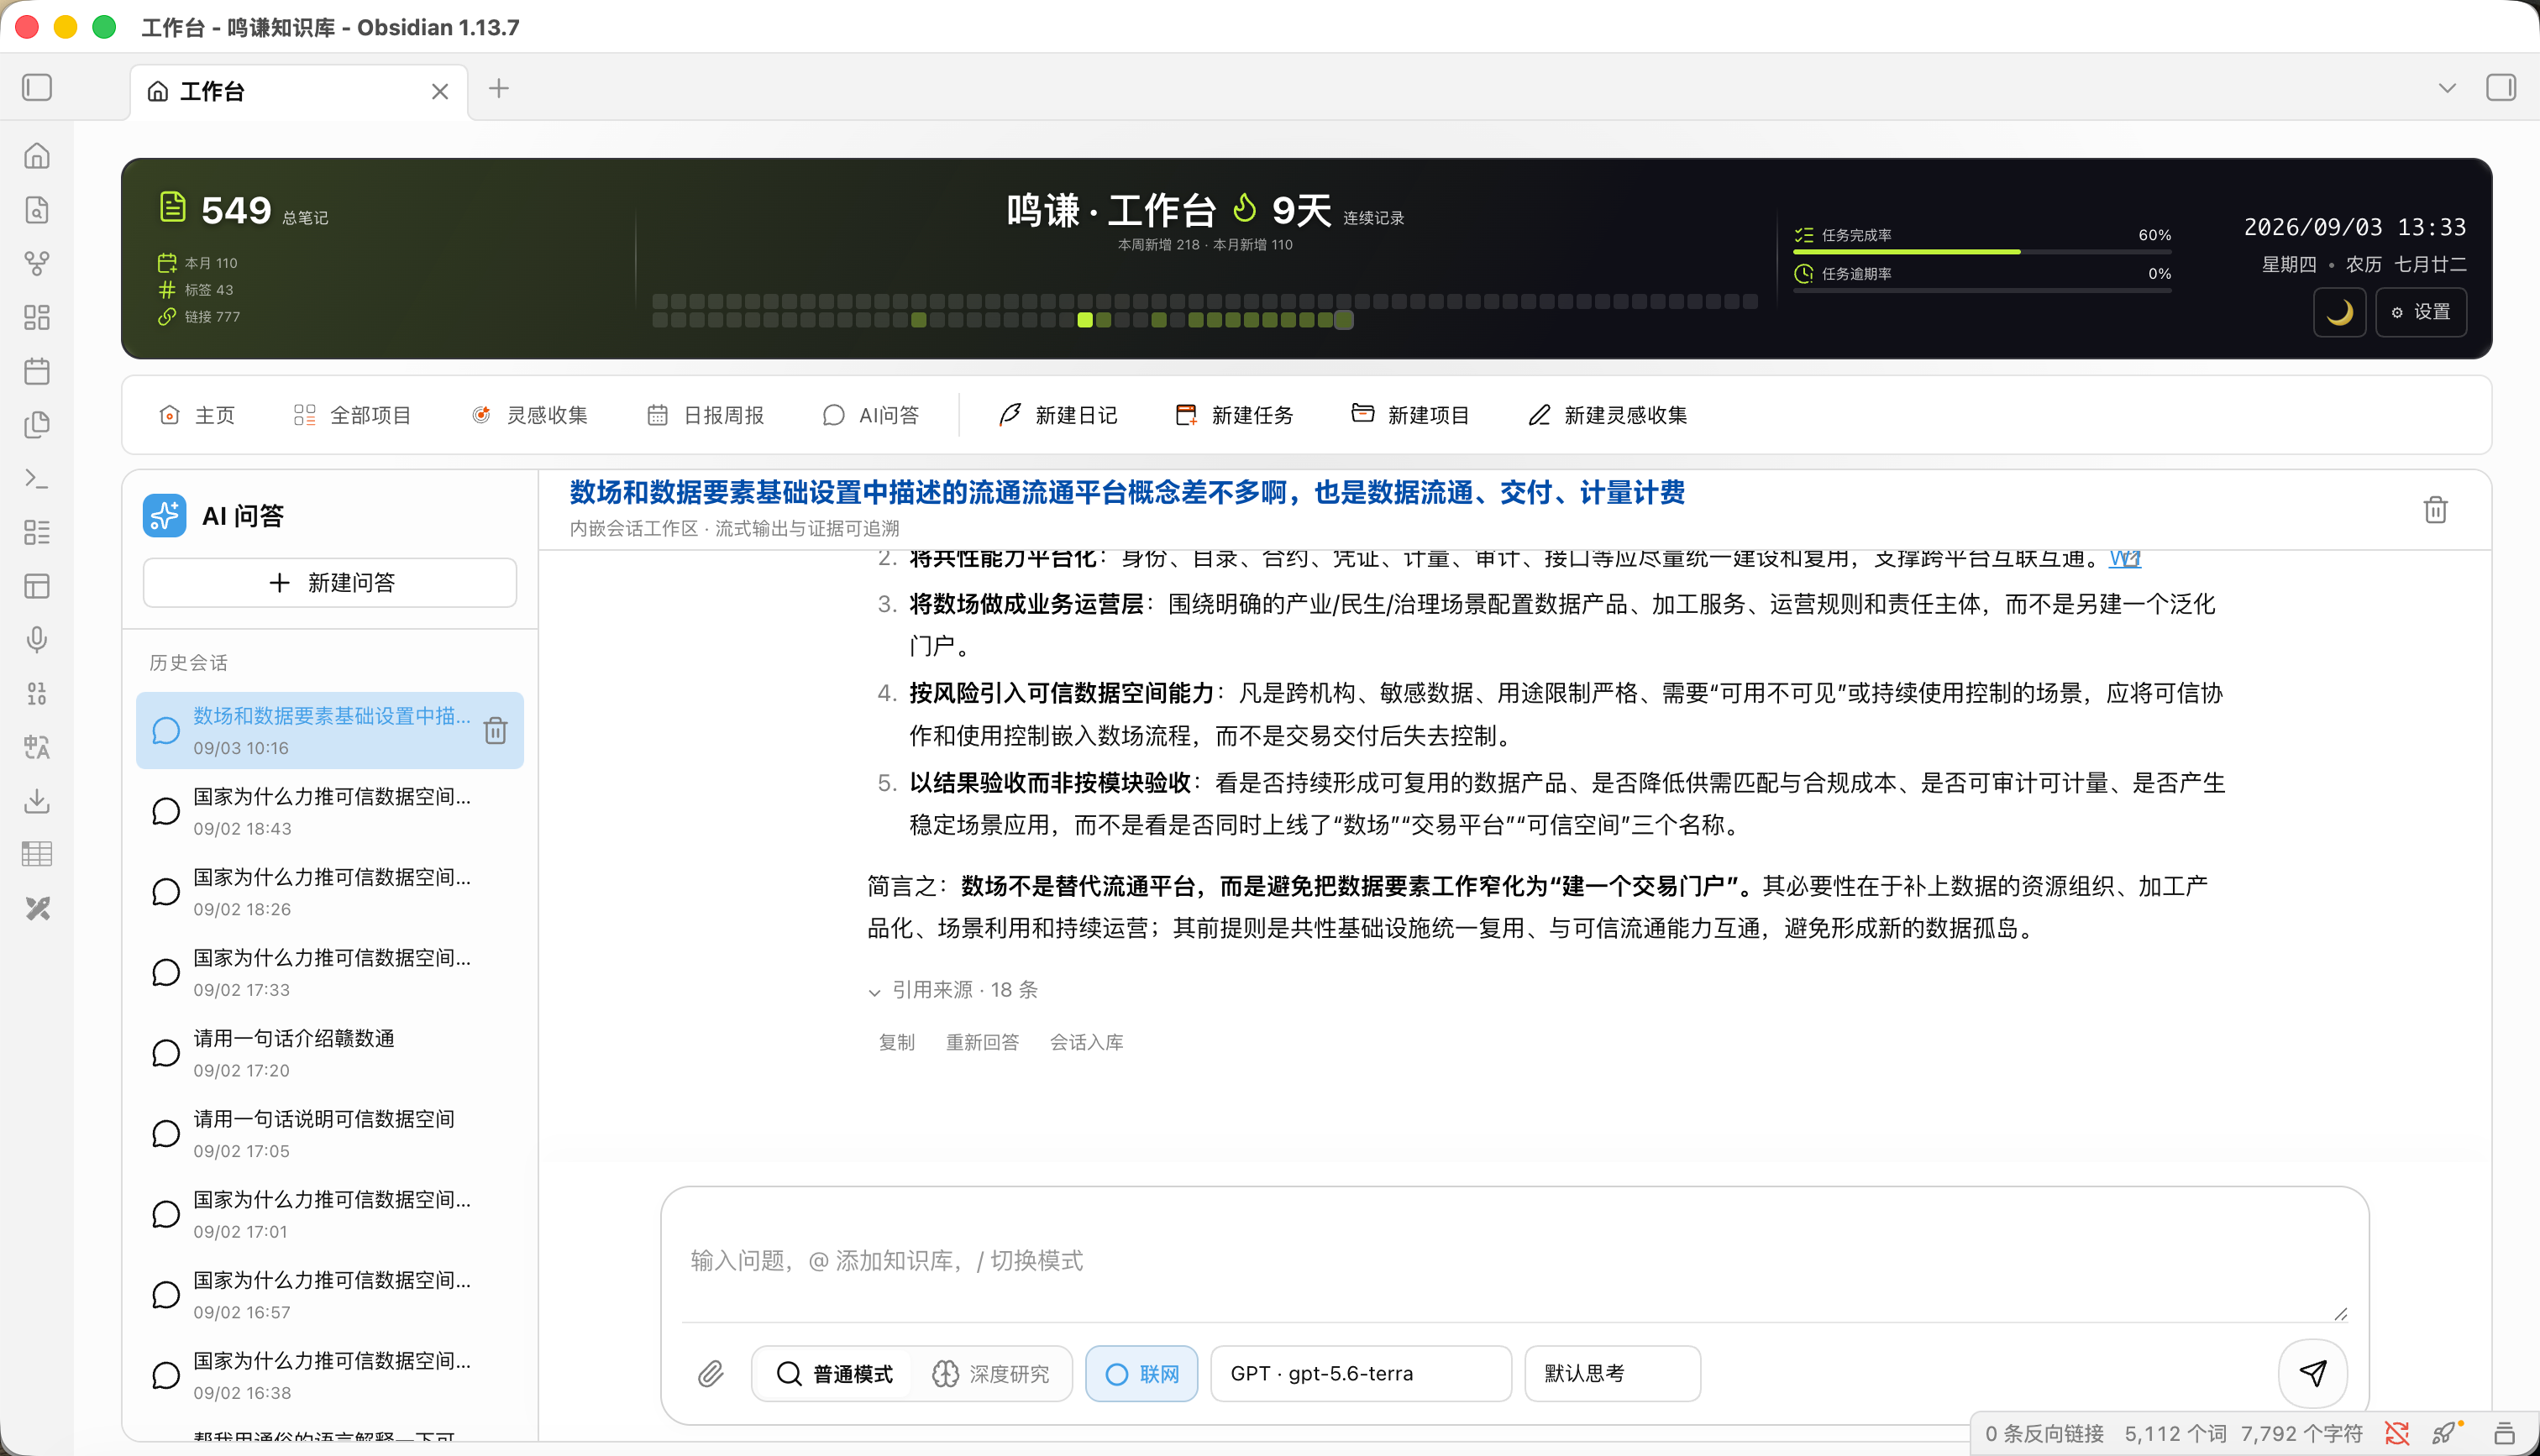Image resolution: width=2540 pixels, height=1456 pixels.
Task: Click the 任务完成率 progress bar
Action: click(x=1982, y=252)
